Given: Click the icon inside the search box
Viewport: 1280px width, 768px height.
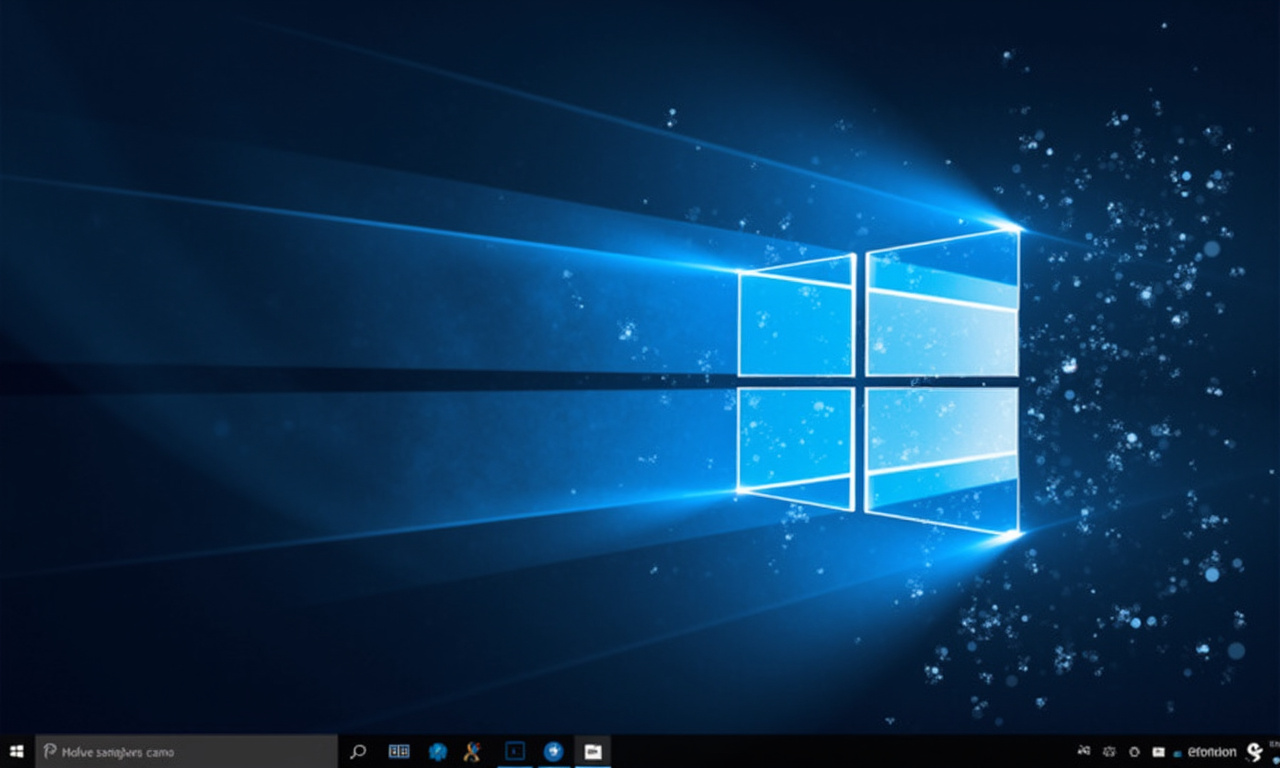Looking at the screenshot, I should (49, 751).
